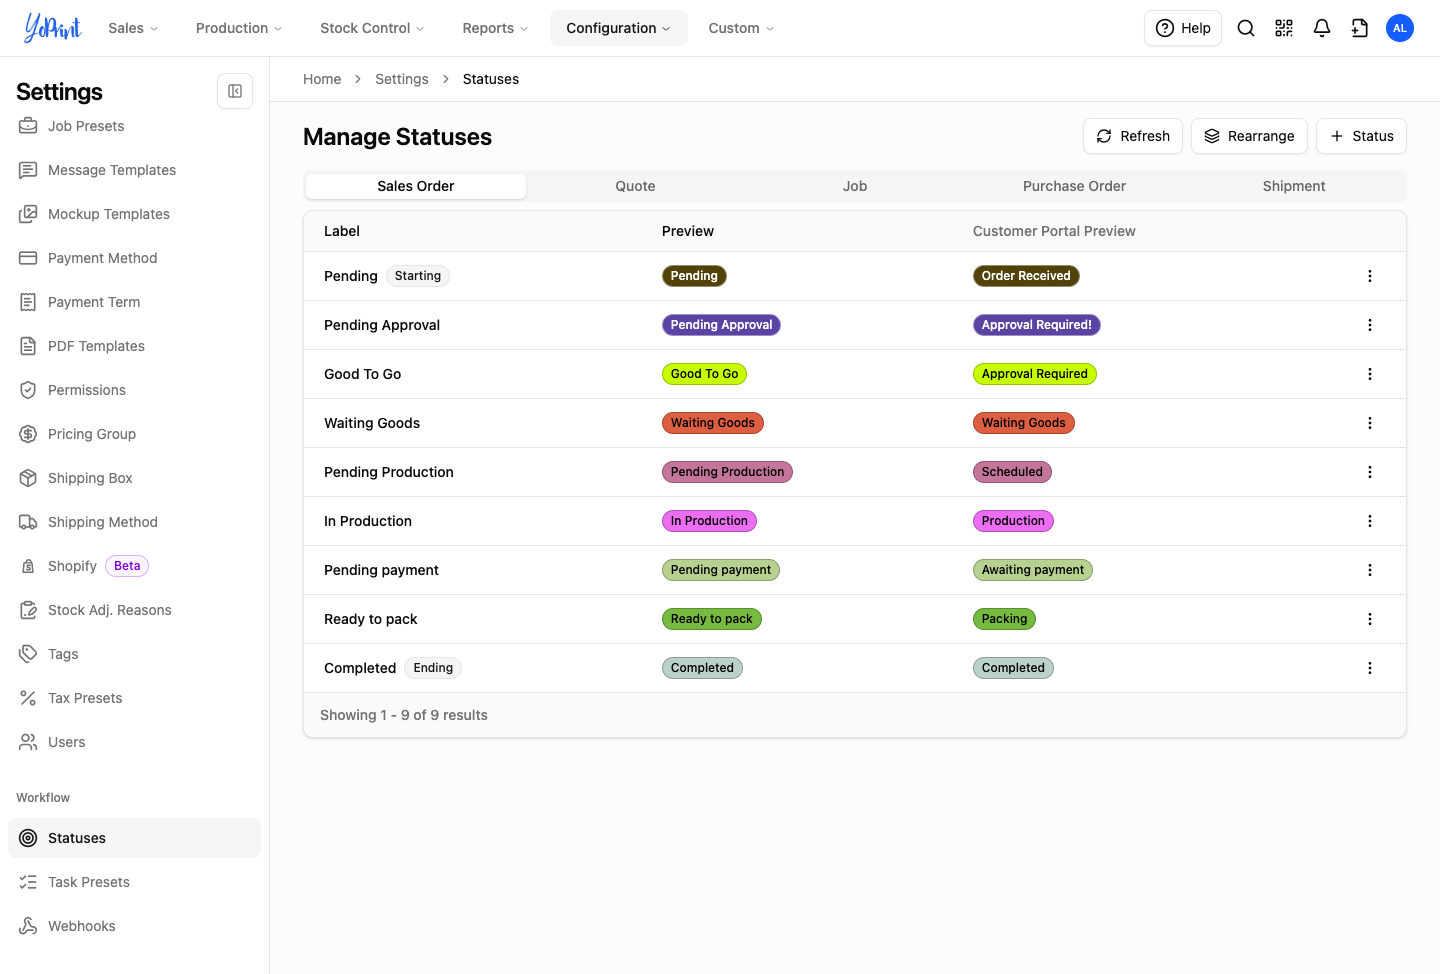
Task: Open the Help button
Action: (x=1183, y=28)
